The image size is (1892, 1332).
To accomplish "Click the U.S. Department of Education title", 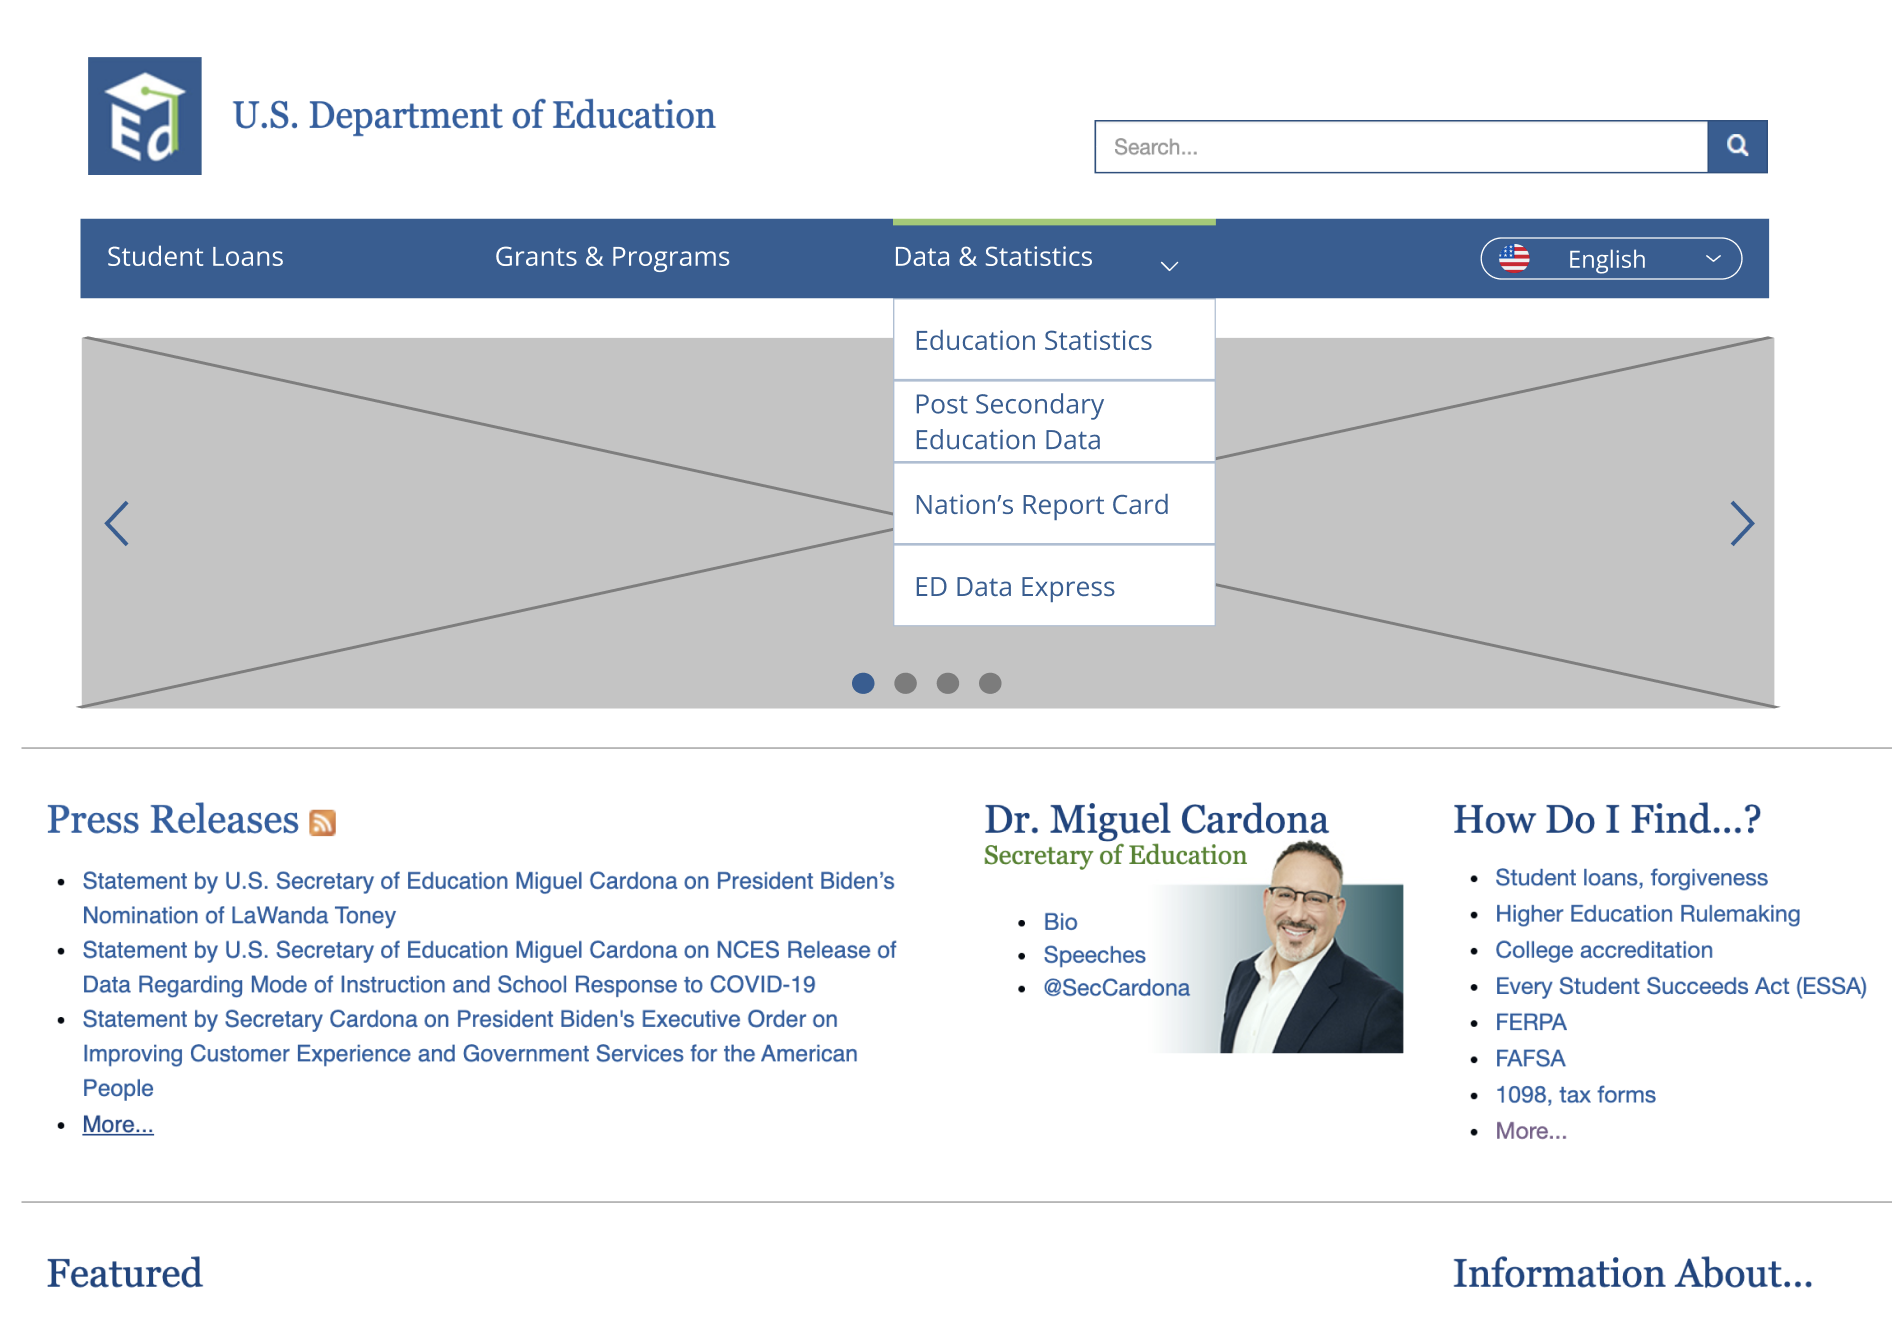I will (474, 116).
